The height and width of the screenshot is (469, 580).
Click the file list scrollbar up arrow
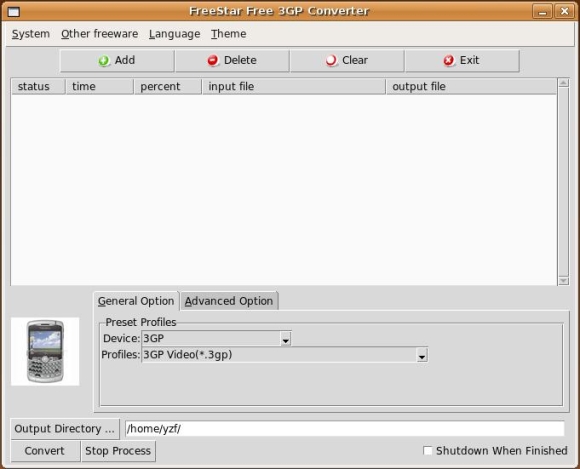[x=563, y=83]
